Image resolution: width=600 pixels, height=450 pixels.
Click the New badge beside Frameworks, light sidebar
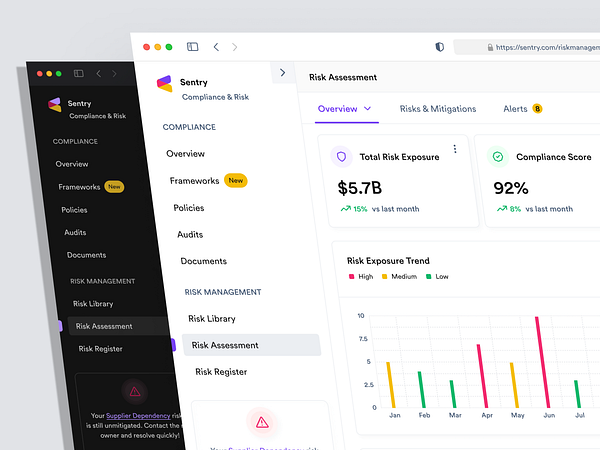click(x=236, y=181)
